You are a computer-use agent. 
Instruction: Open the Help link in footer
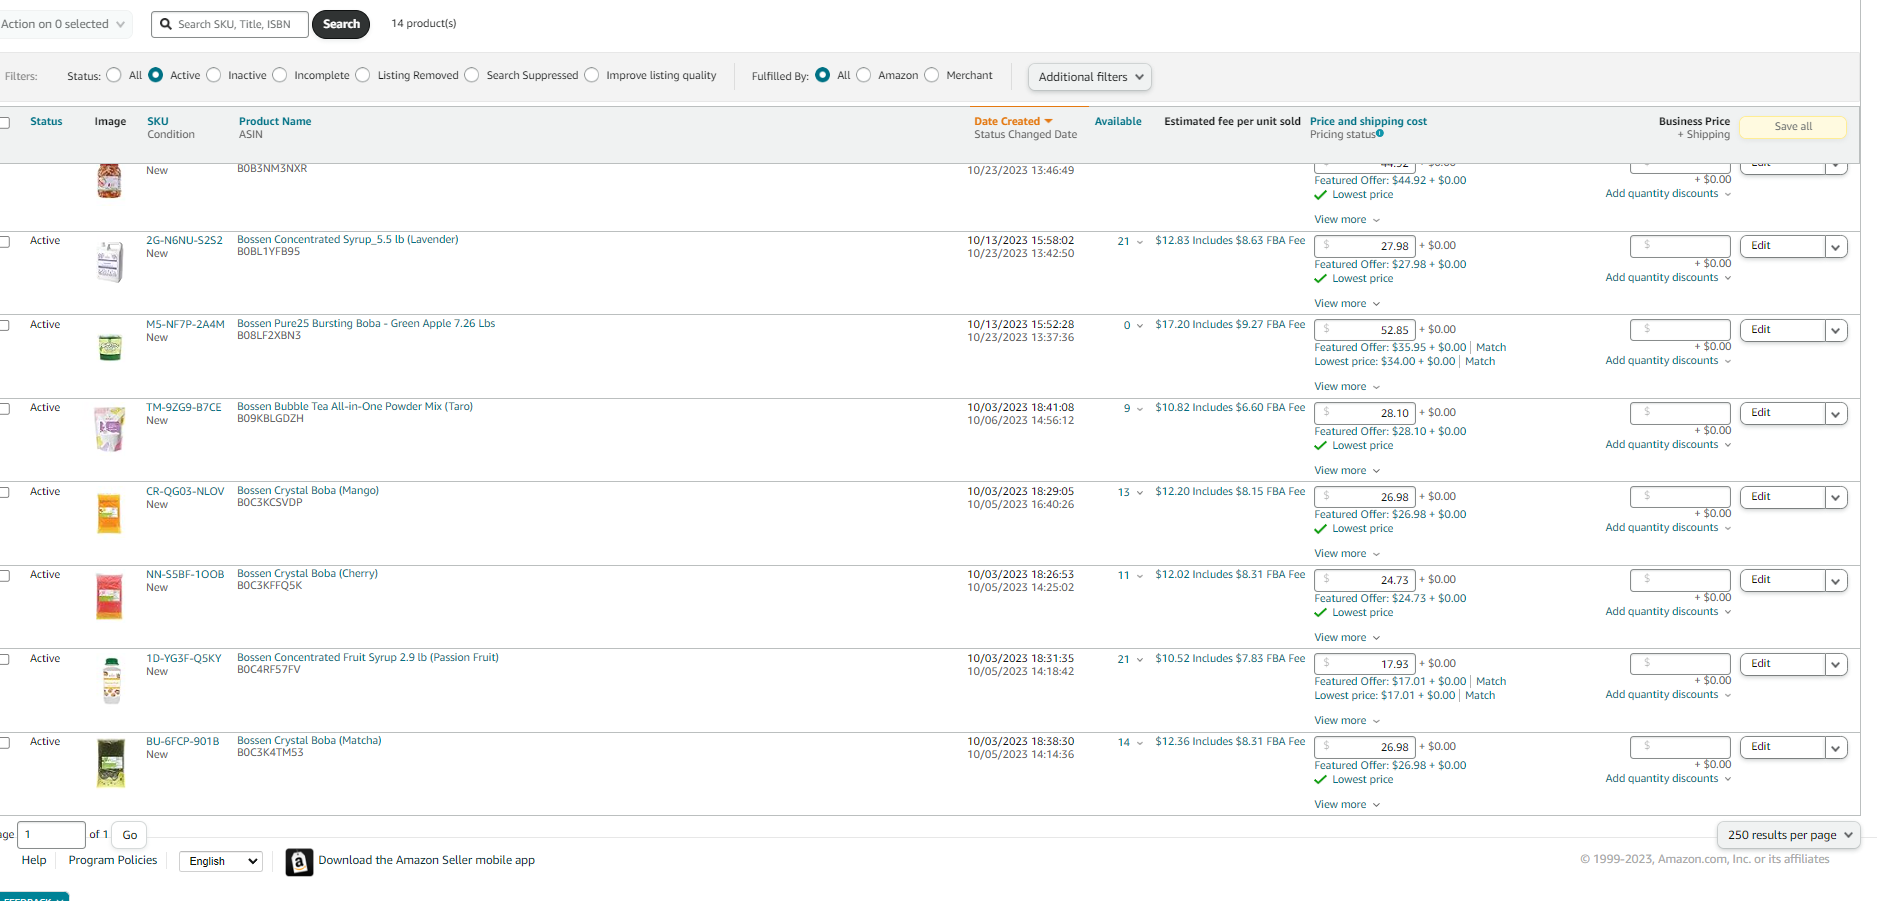(34, 860)
